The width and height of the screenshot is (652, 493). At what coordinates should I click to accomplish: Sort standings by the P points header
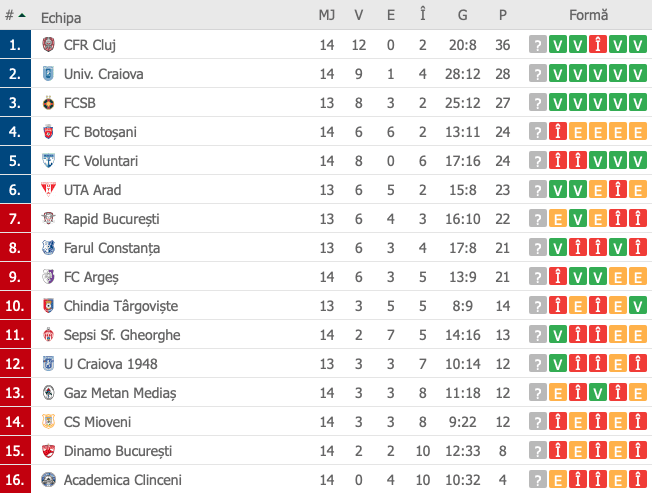502,15
